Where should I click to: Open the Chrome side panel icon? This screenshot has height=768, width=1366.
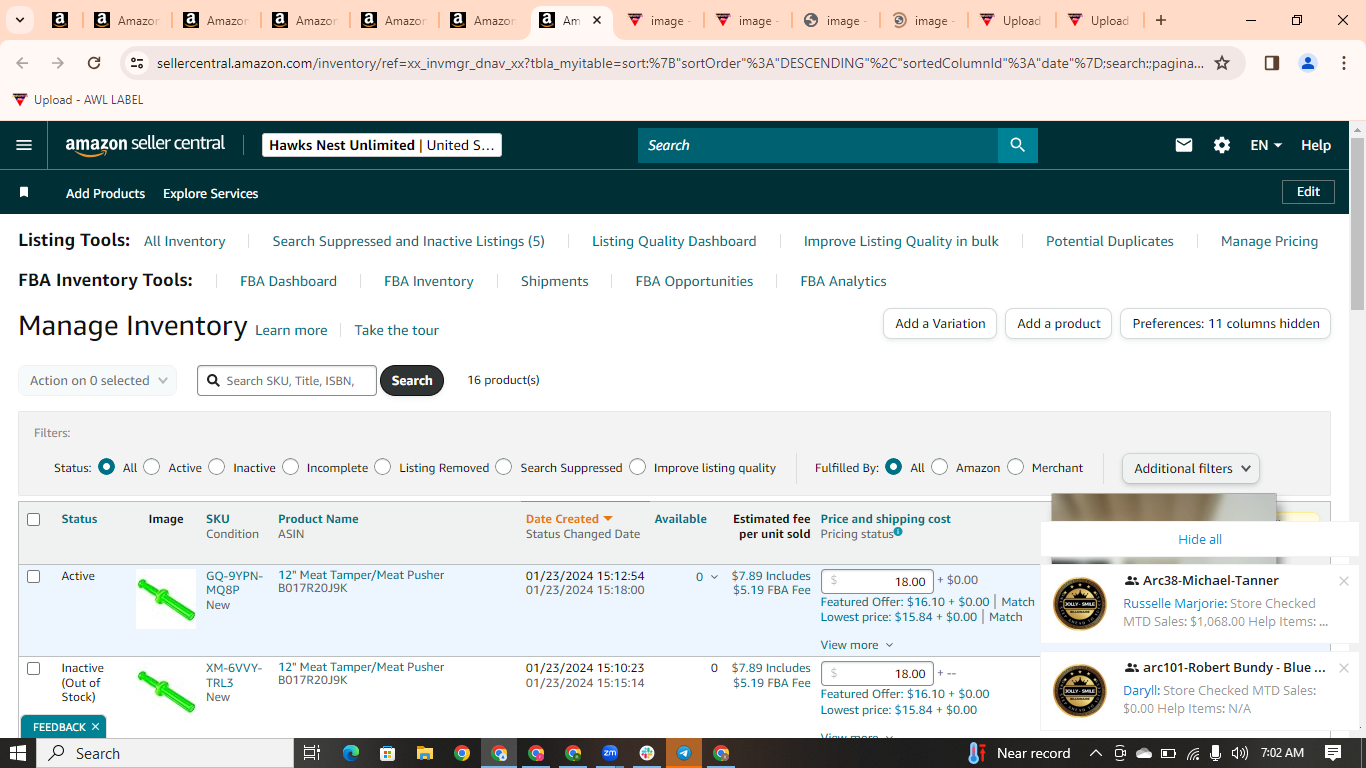[1272, 63]
